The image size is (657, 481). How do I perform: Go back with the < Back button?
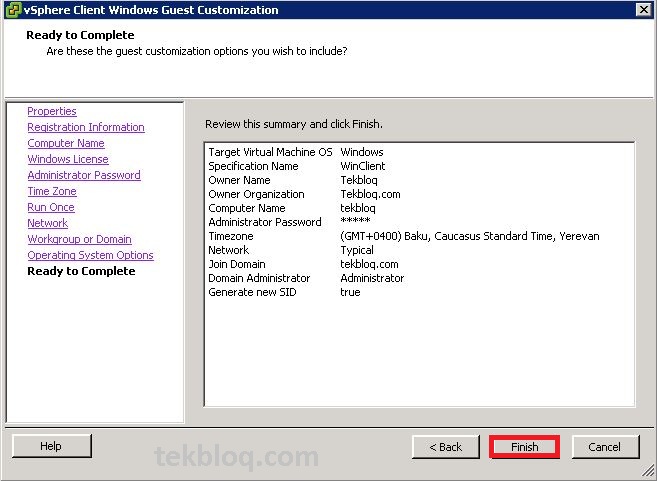point(446,447)
